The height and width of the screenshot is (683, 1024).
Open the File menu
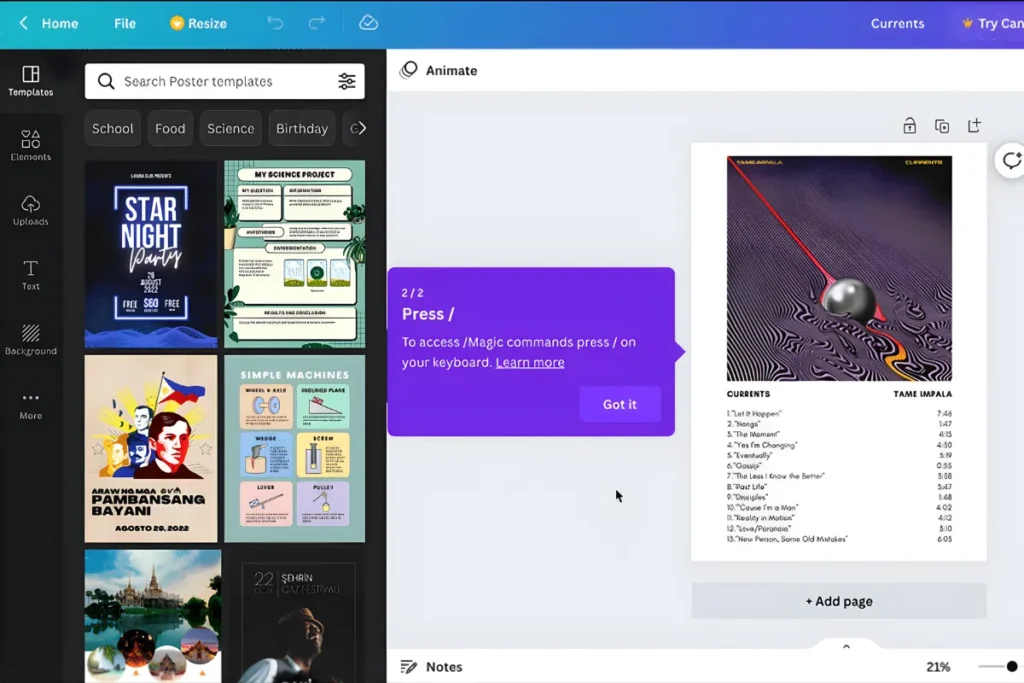pyautogui.click(x=124, y=23)
